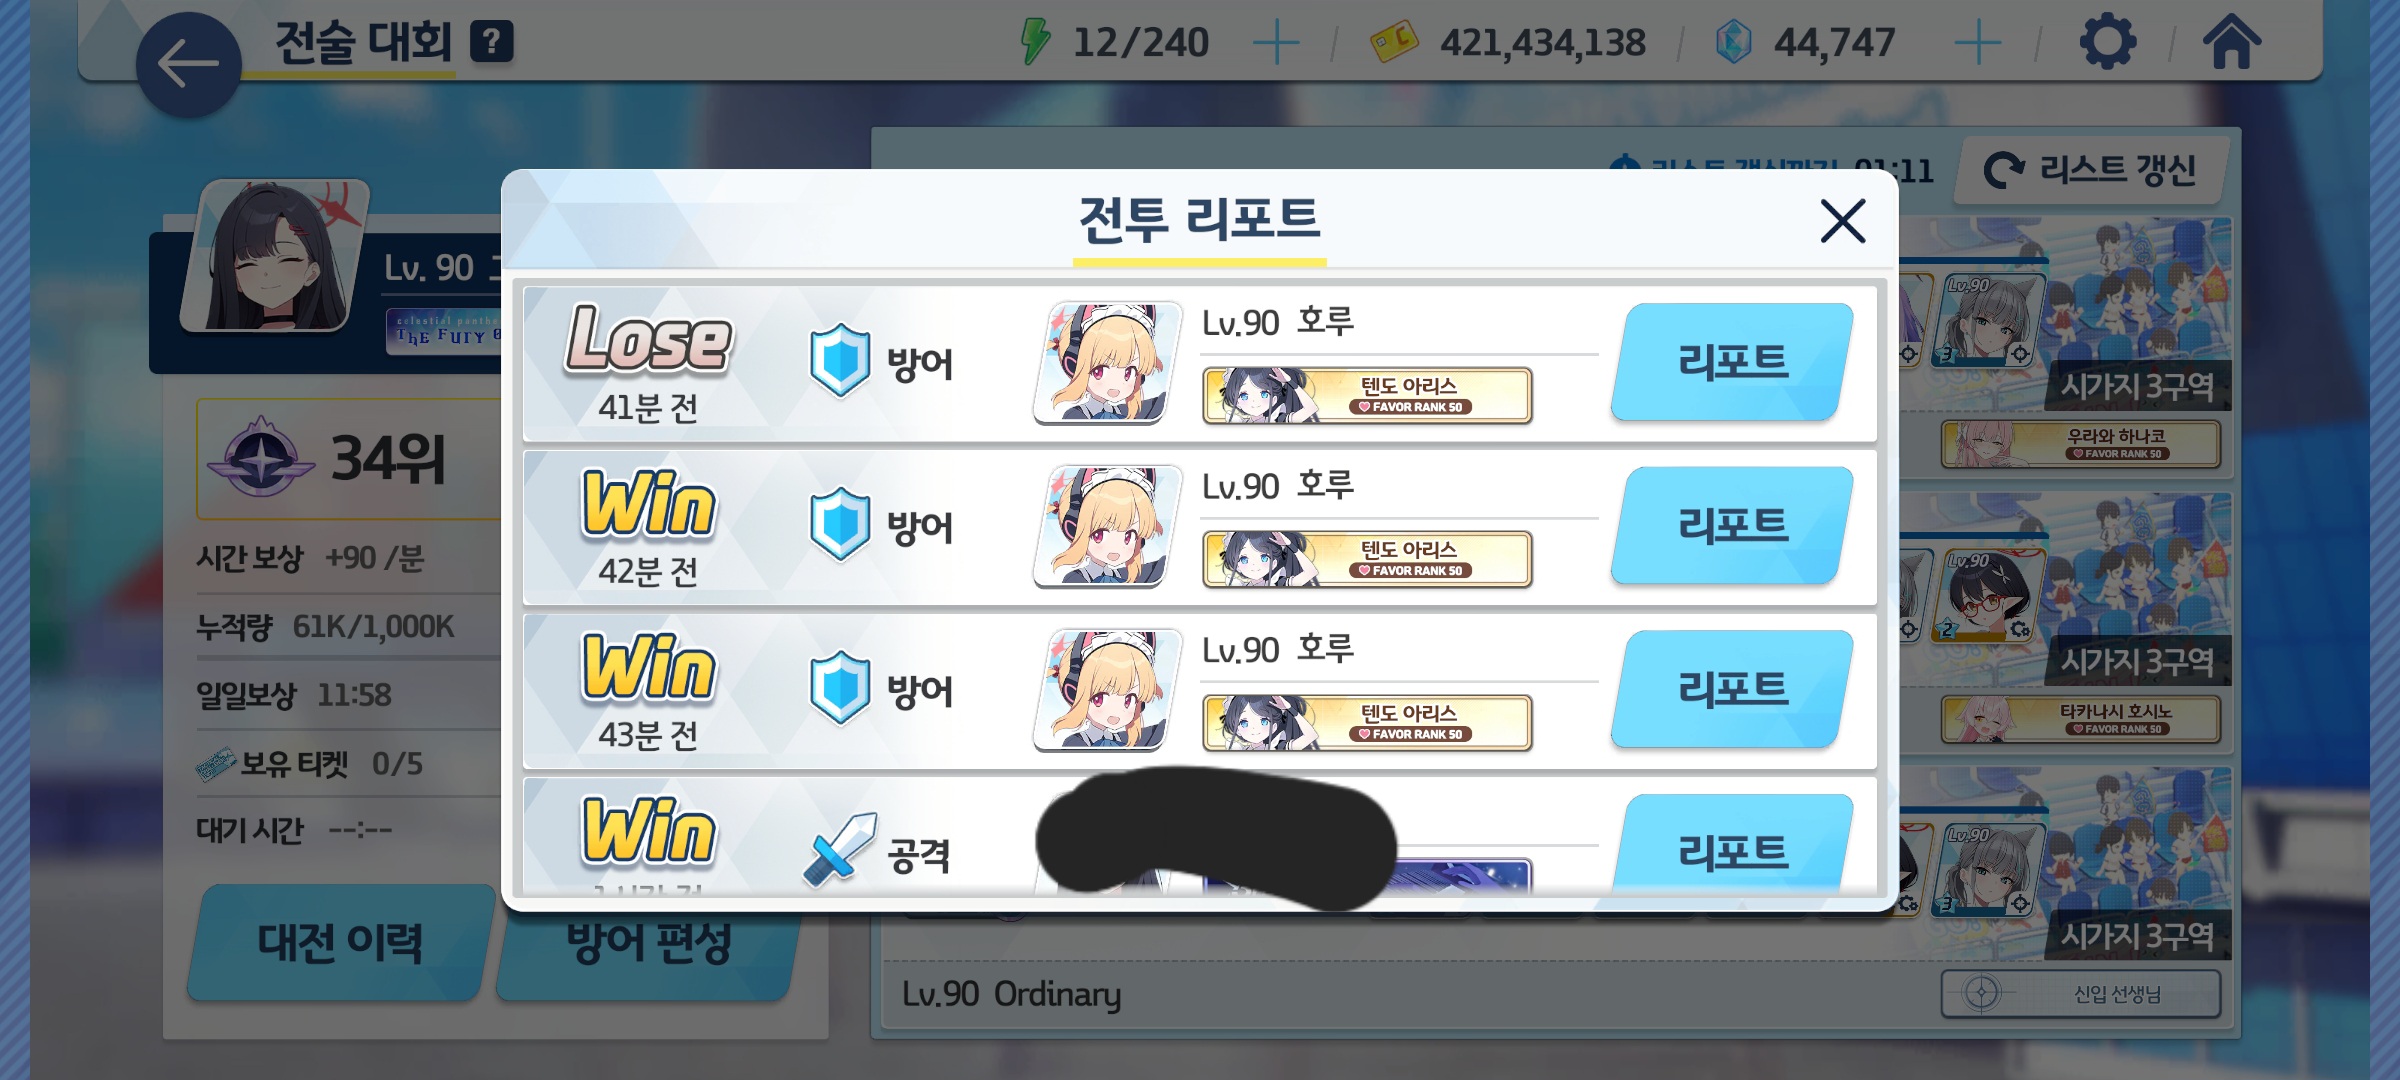
Task: Open the help question mark icon
Action: (x=492, y=42)
